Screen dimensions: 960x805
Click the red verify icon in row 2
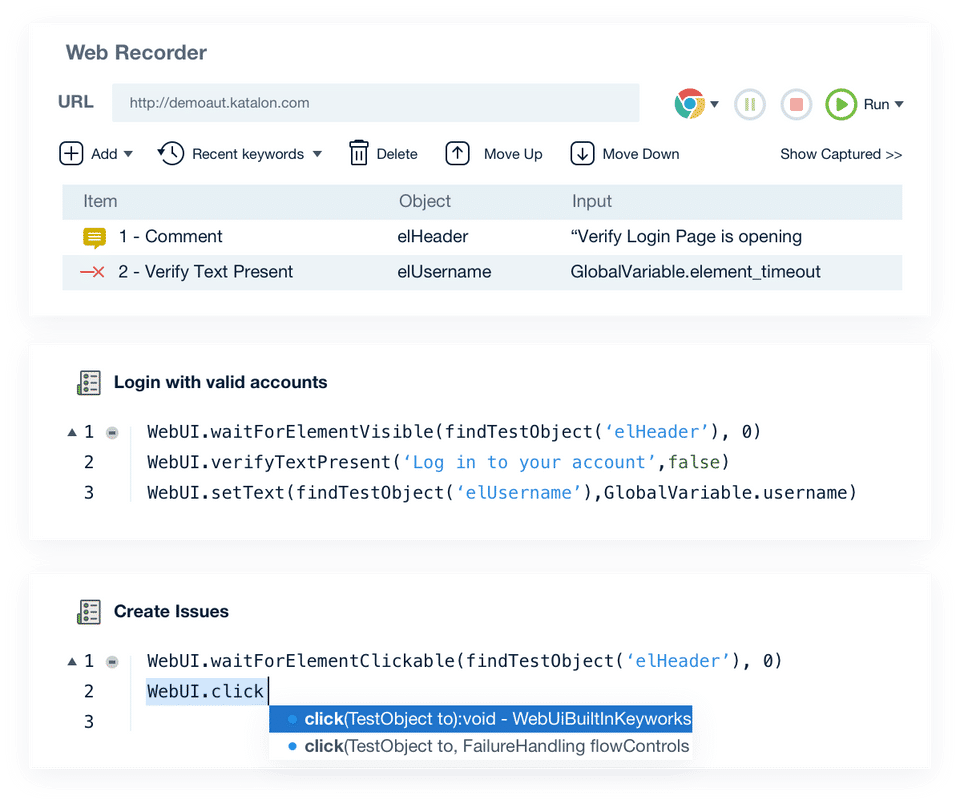pyautogui.click(x=92, y=272)
